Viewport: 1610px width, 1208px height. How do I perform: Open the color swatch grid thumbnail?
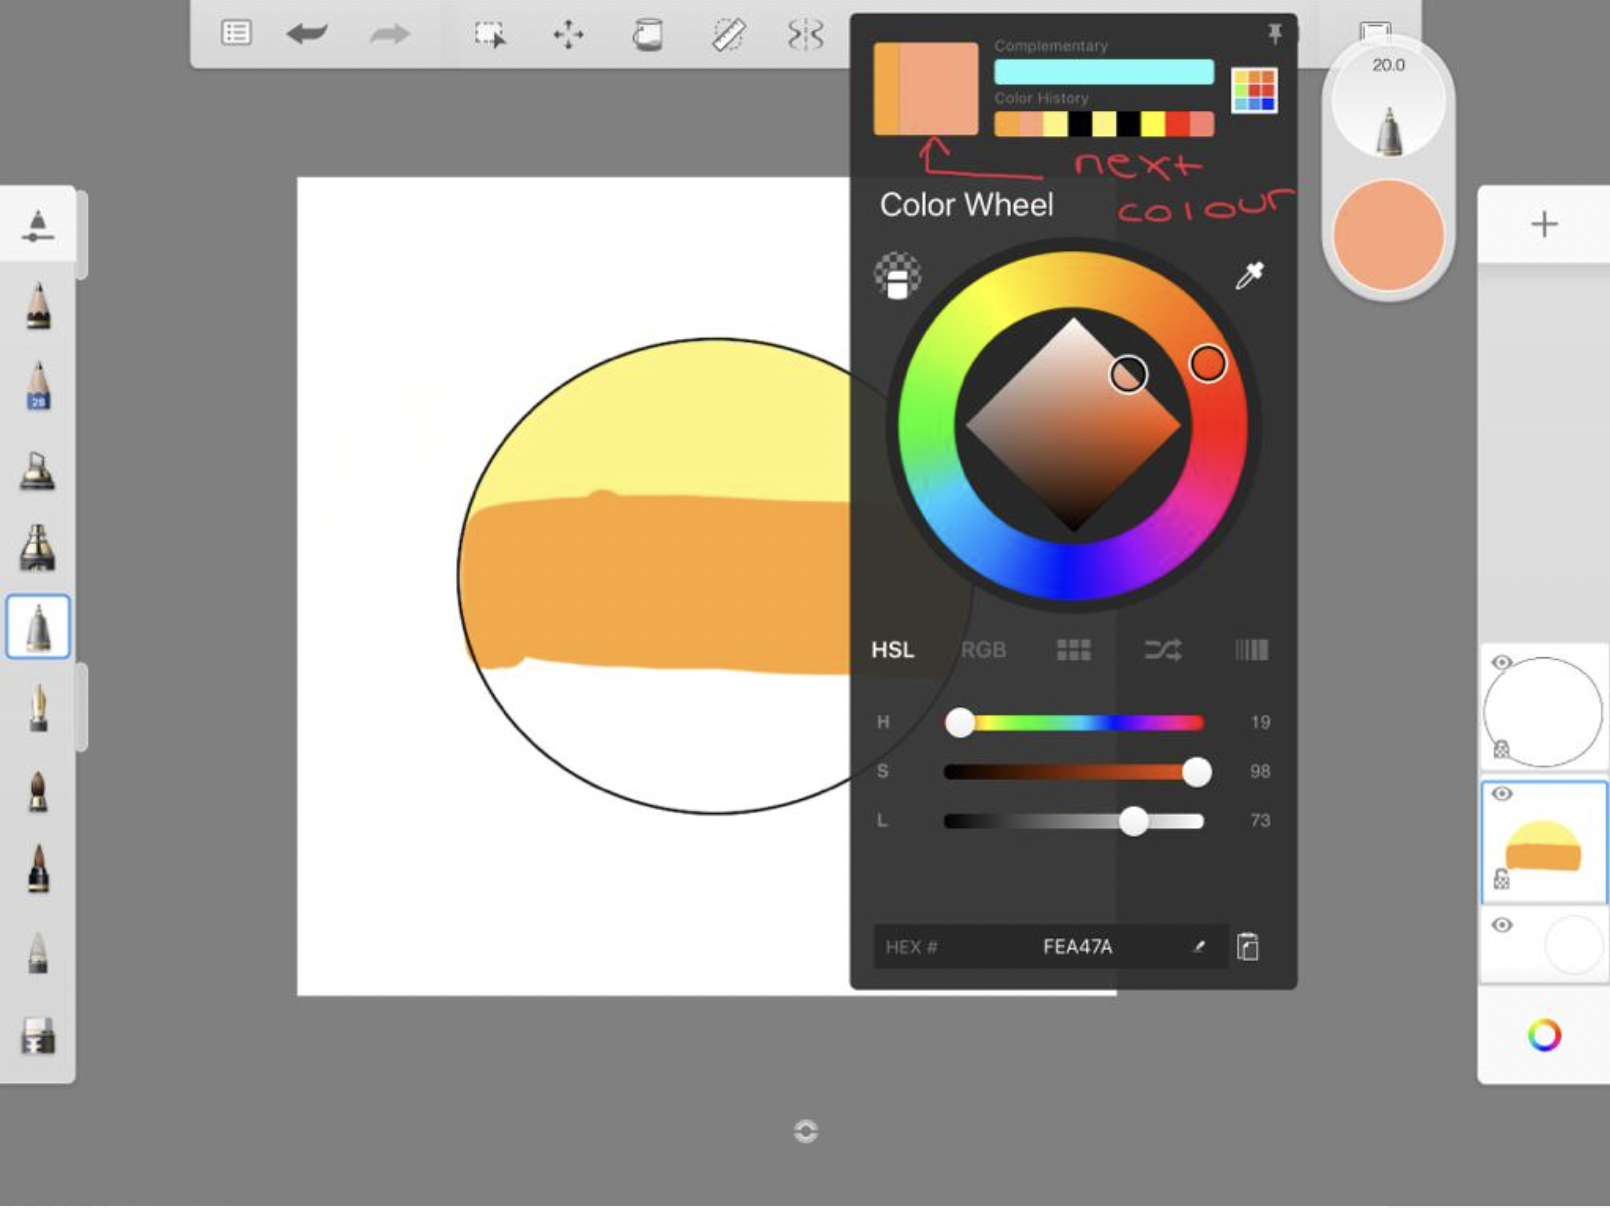(1254, 91)
